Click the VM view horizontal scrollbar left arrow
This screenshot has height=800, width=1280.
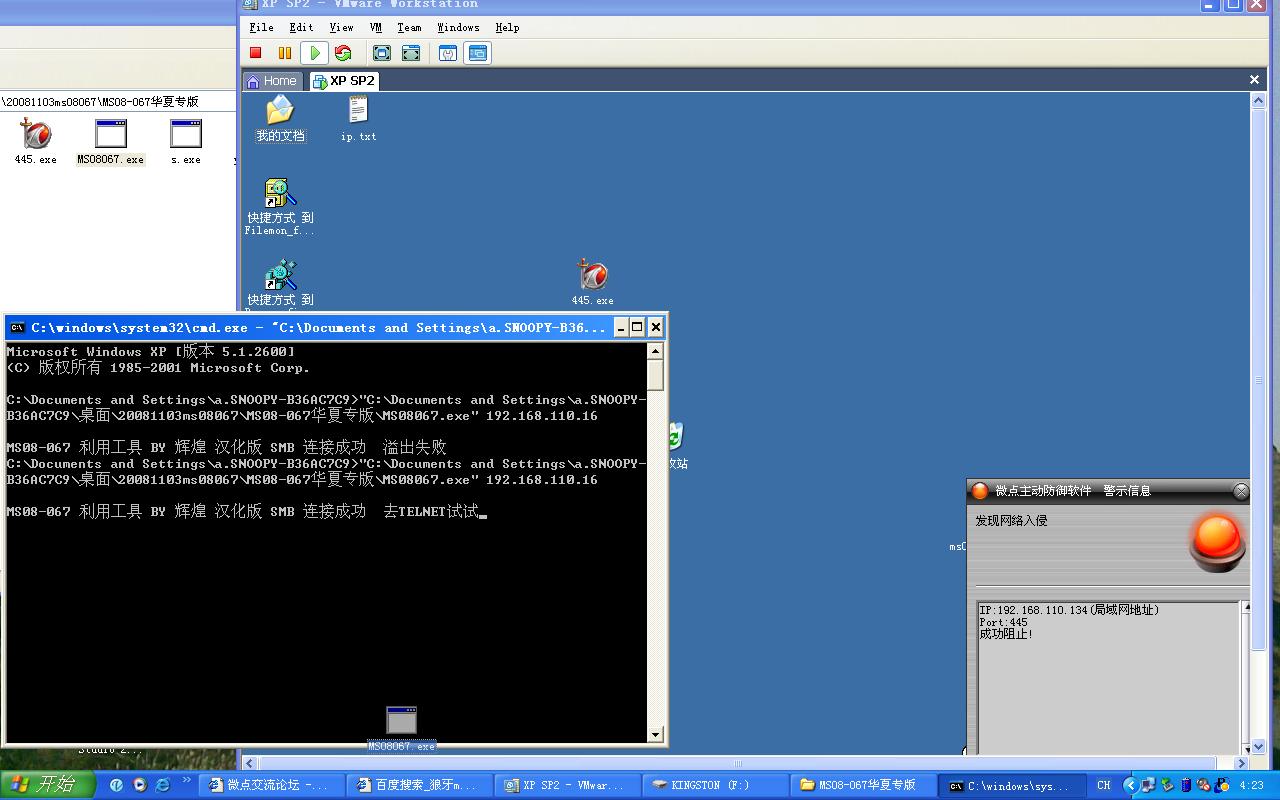pos(250,763)
